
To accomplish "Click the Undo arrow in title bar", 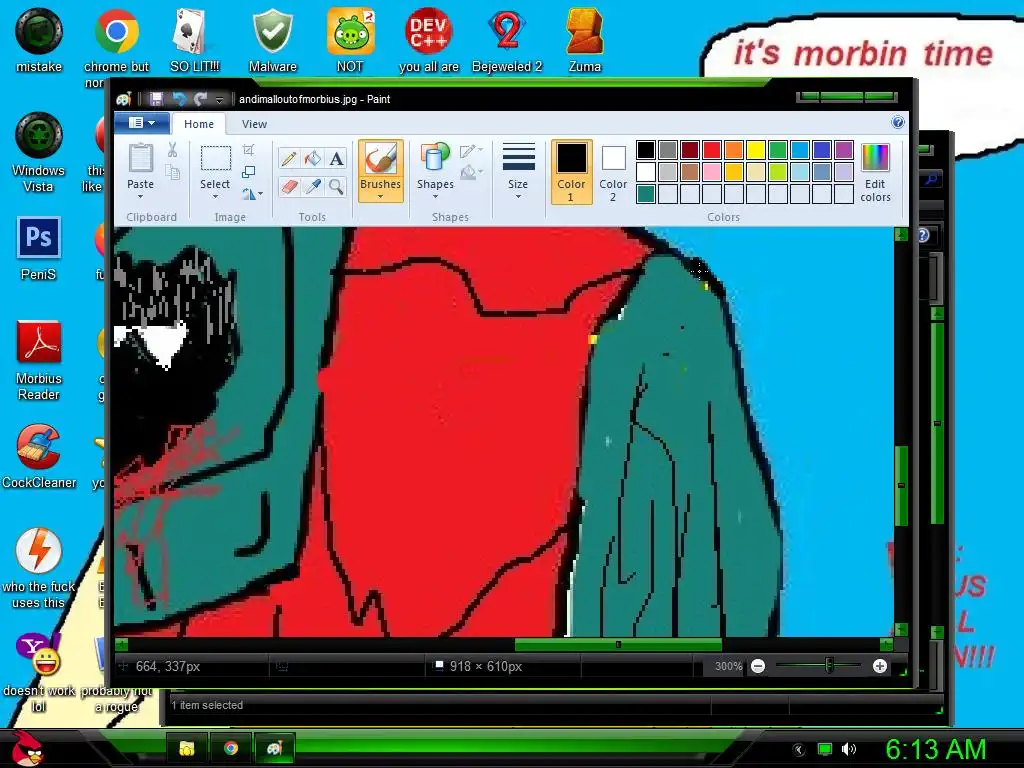I will click(x=178, y=99).
